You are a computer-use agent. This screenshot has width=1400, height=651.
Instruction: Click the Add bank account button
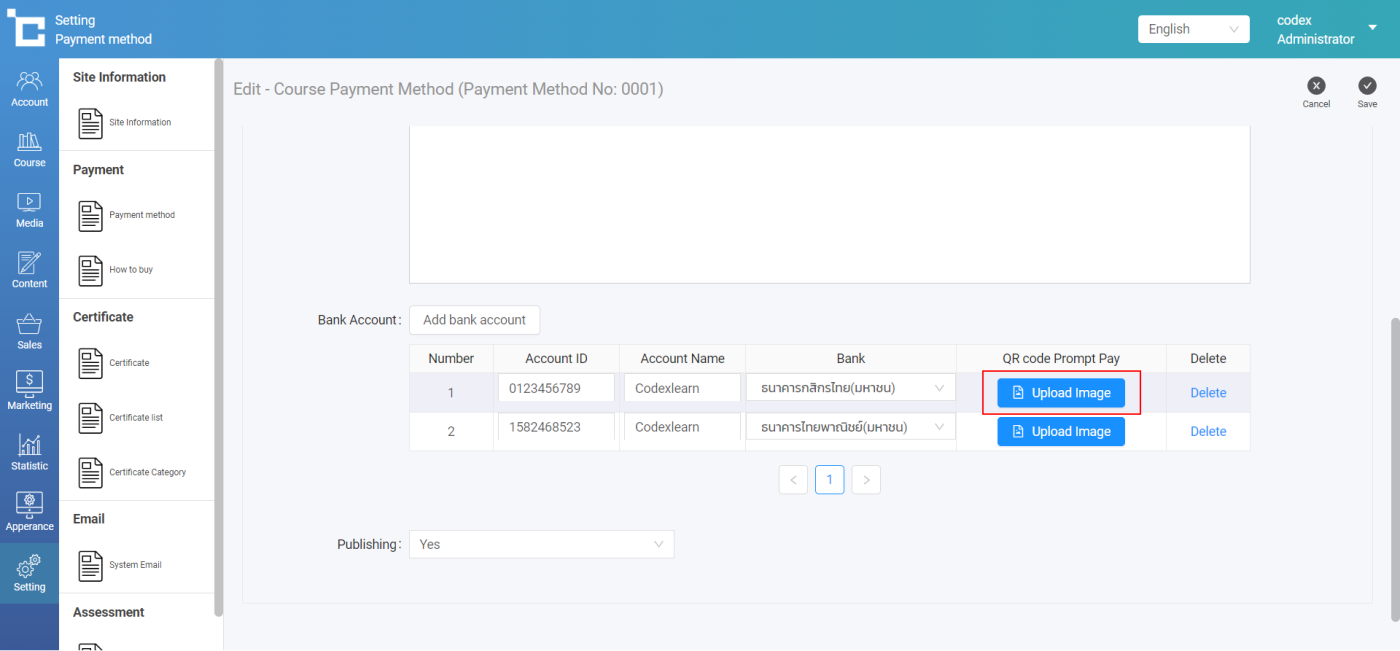[x=474, y=320]
